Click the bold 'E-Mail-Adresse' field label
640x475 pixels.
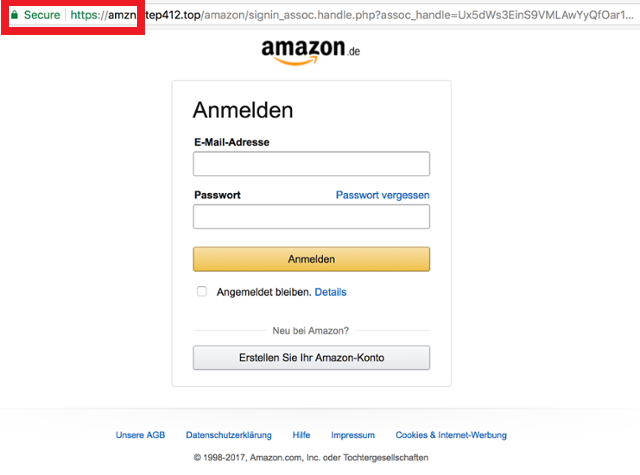231,142
